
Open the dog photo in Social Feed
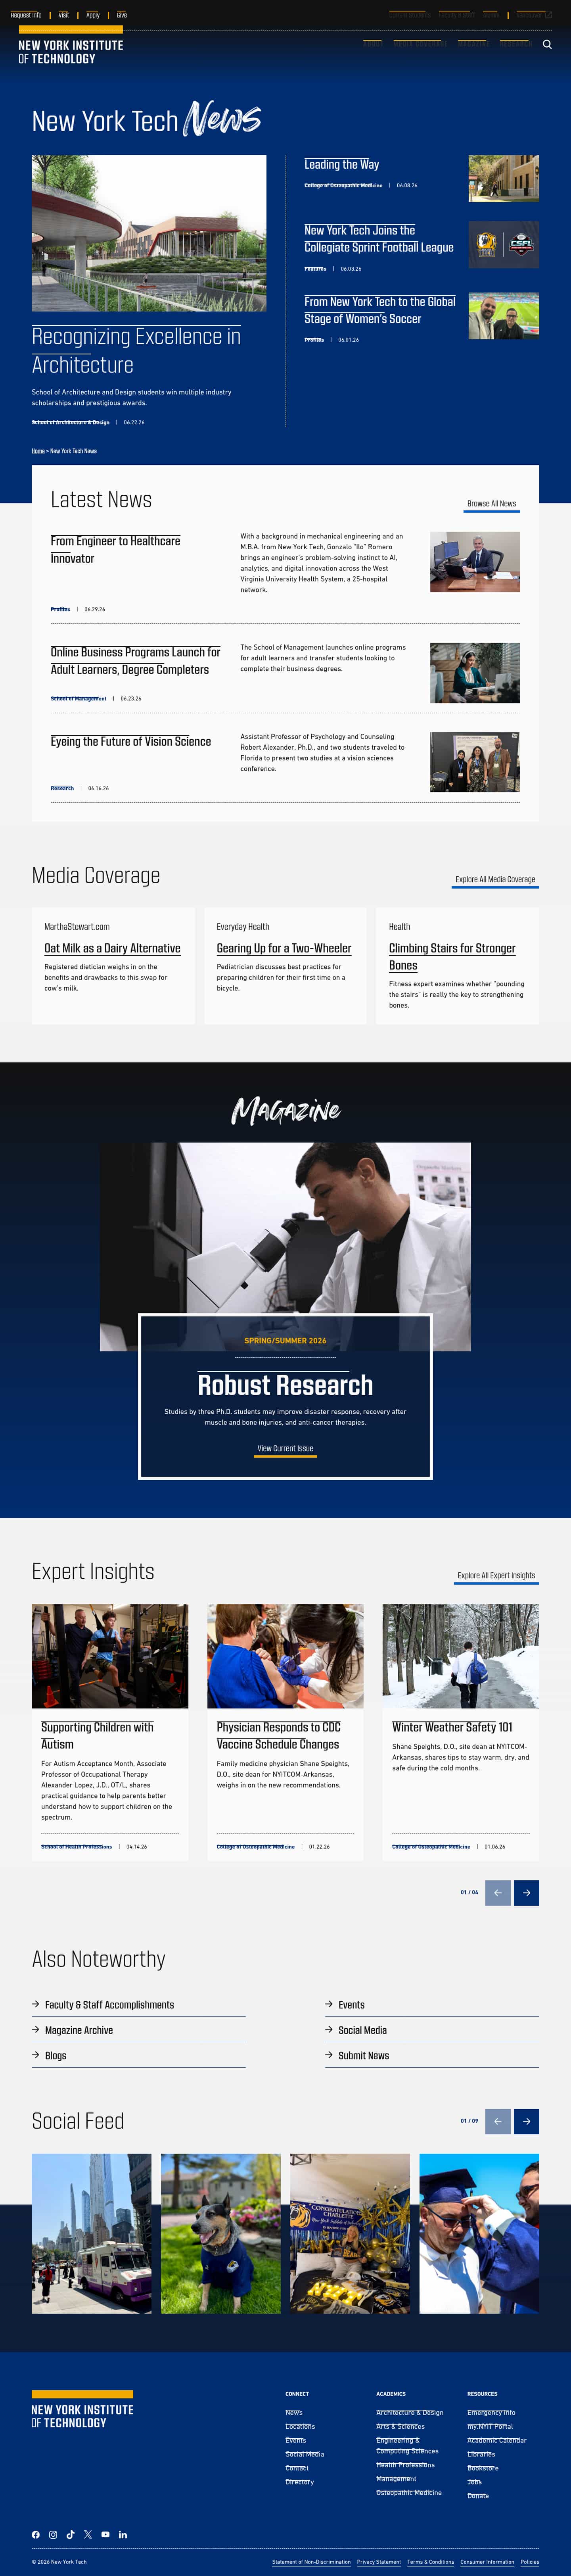pyautogui.click(x=220, y=2234)
